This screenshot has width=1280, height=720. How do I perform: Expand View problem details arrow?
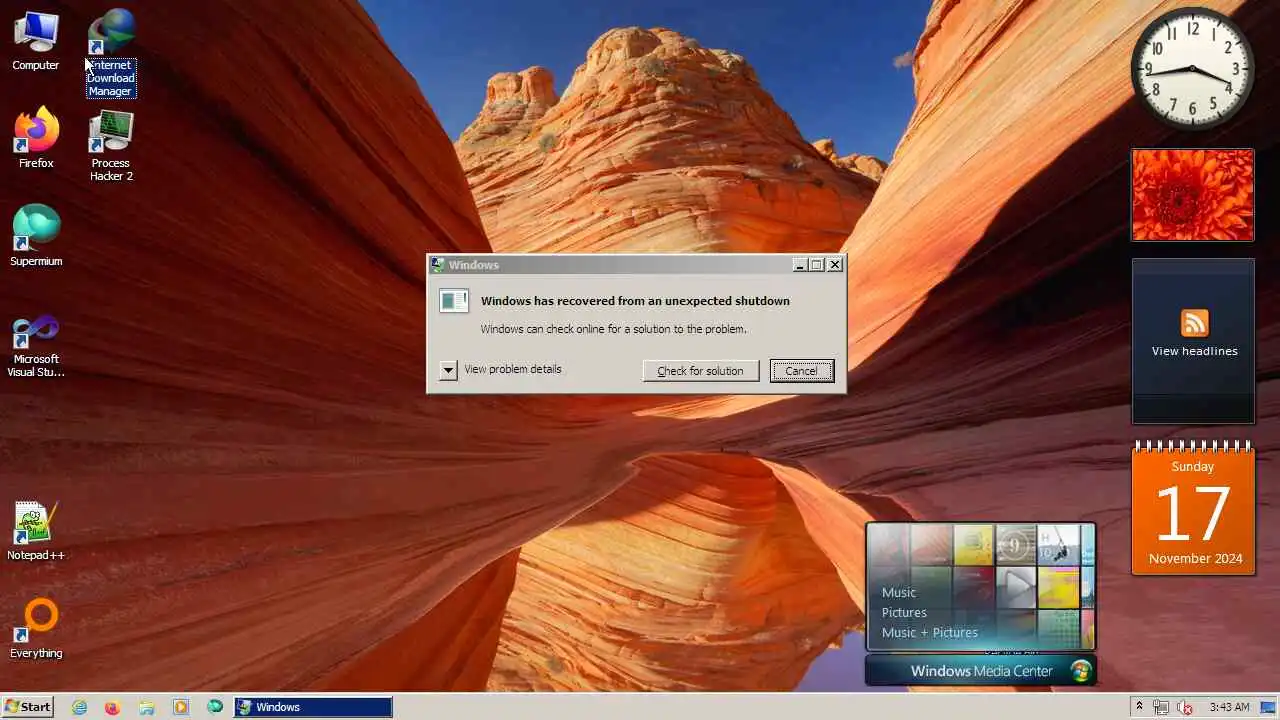[x=448, y=370]
